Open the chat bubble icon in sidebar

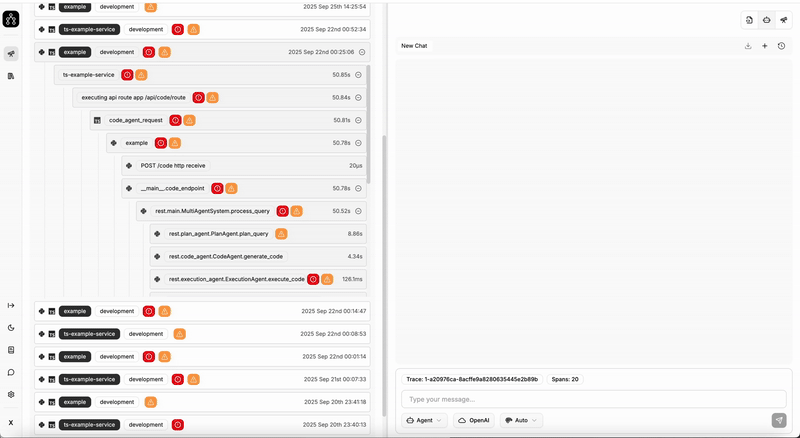(x=11, y=372)
